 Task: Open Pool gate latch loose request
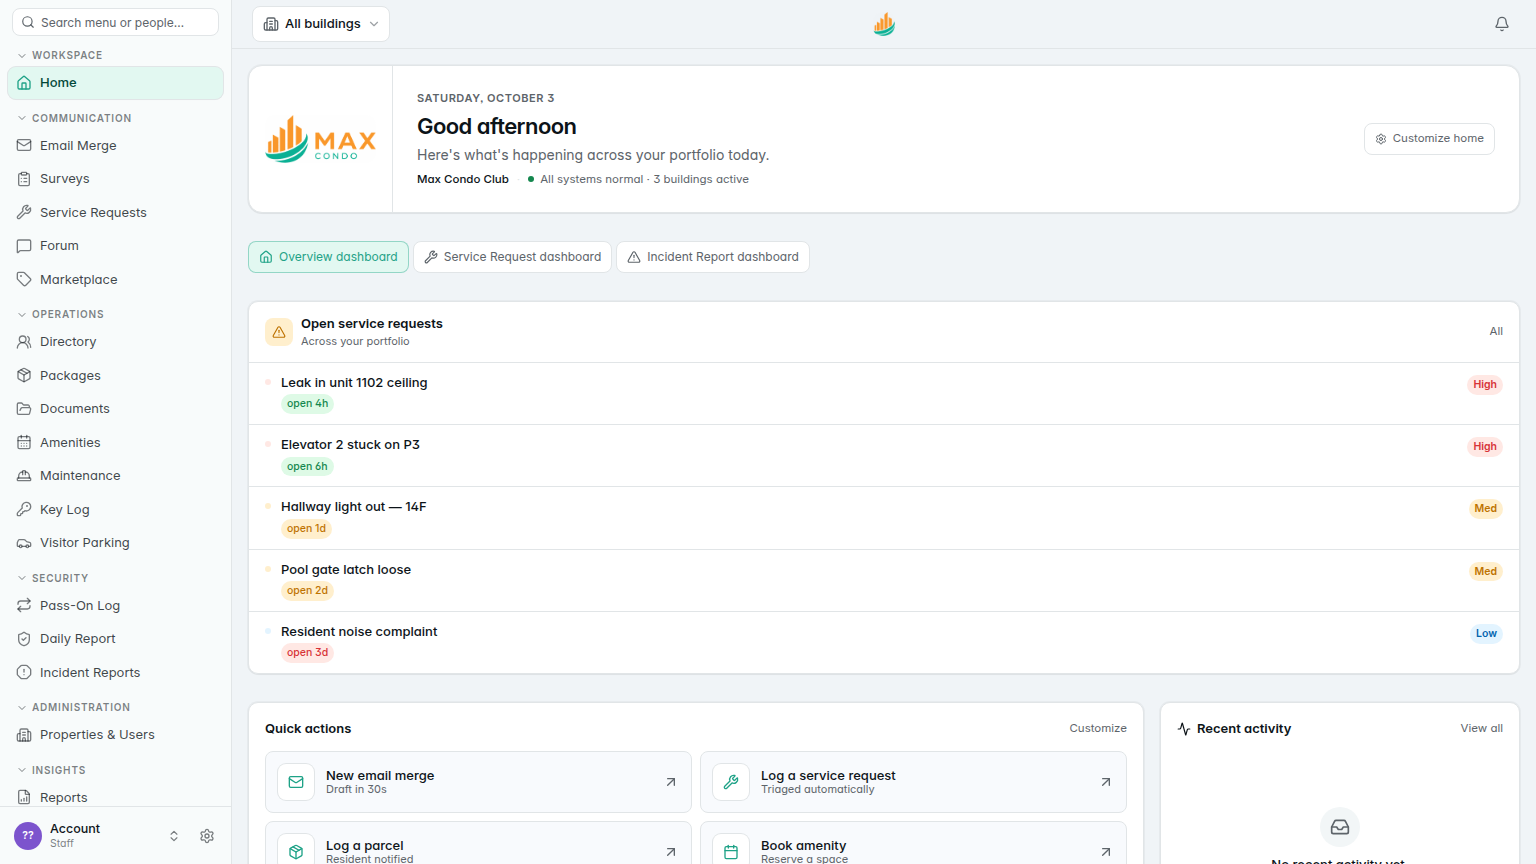pos(884,580)
